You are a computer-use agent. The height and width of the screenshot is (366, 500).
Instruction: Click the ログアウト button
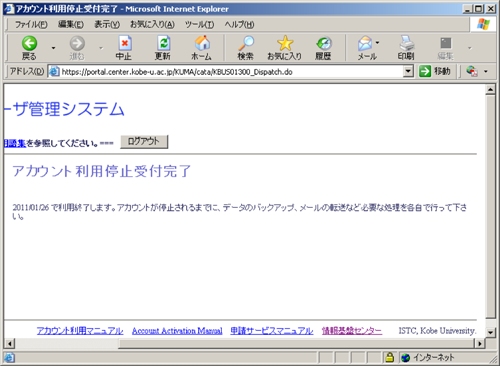[x=144, y=142]
